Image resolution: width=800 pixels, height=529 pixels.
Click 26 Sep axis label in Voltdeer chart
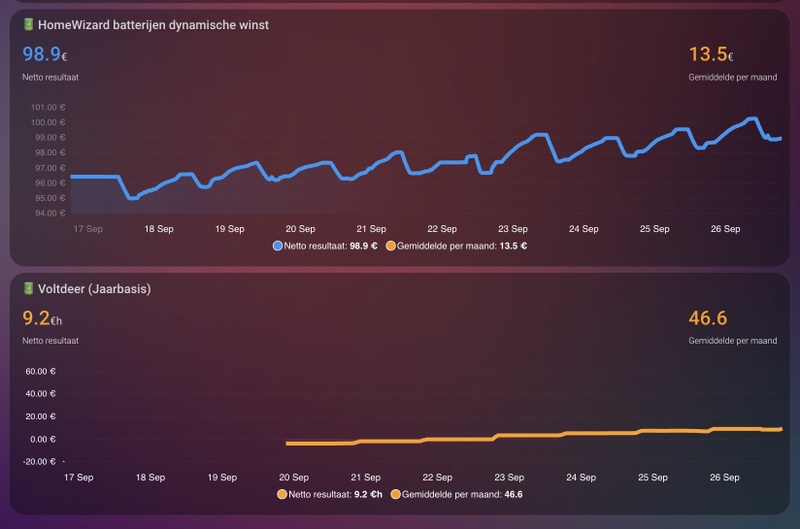coord(724,477)
